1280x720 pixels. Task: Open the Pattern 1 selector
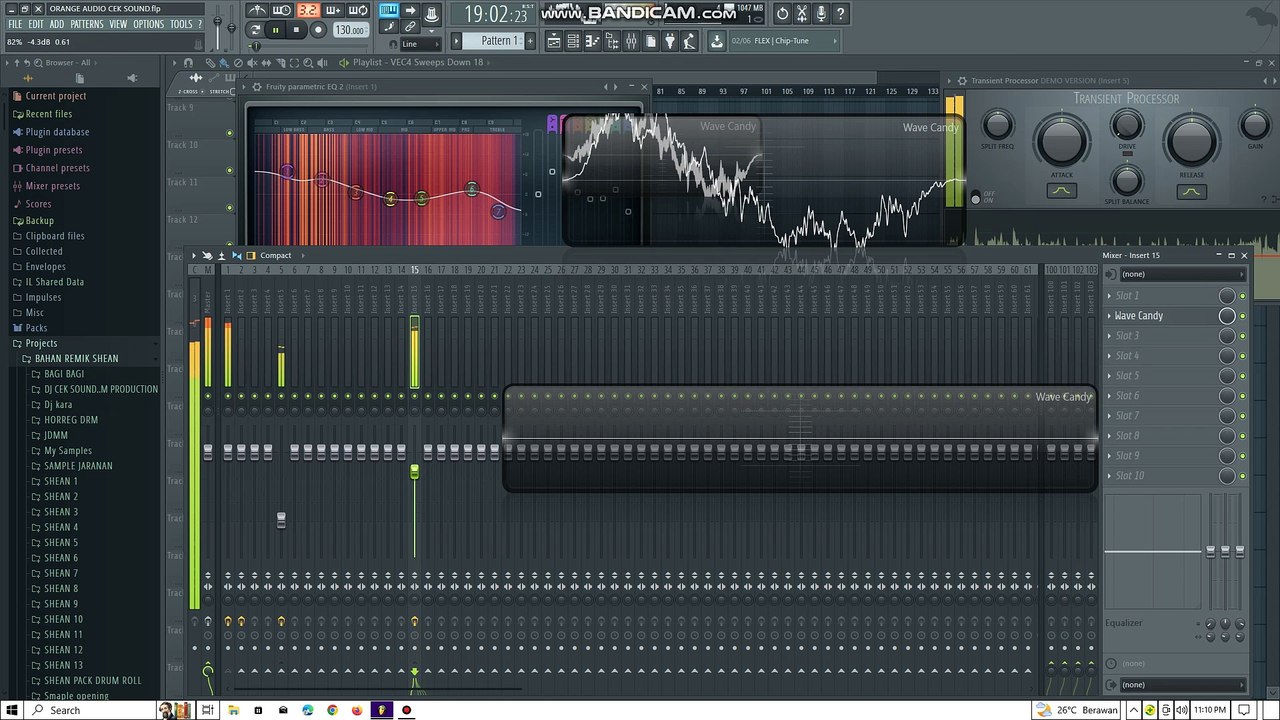pos(493,41)
